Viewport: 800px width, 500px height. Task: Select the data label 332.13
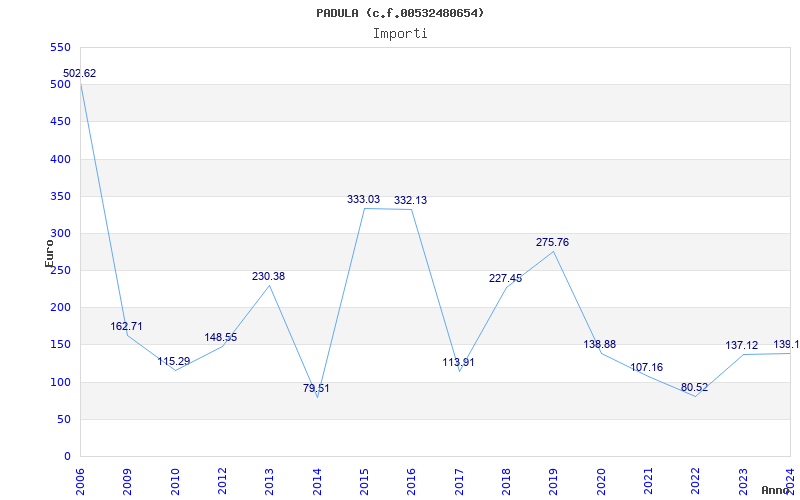click(x=410, y=201)
